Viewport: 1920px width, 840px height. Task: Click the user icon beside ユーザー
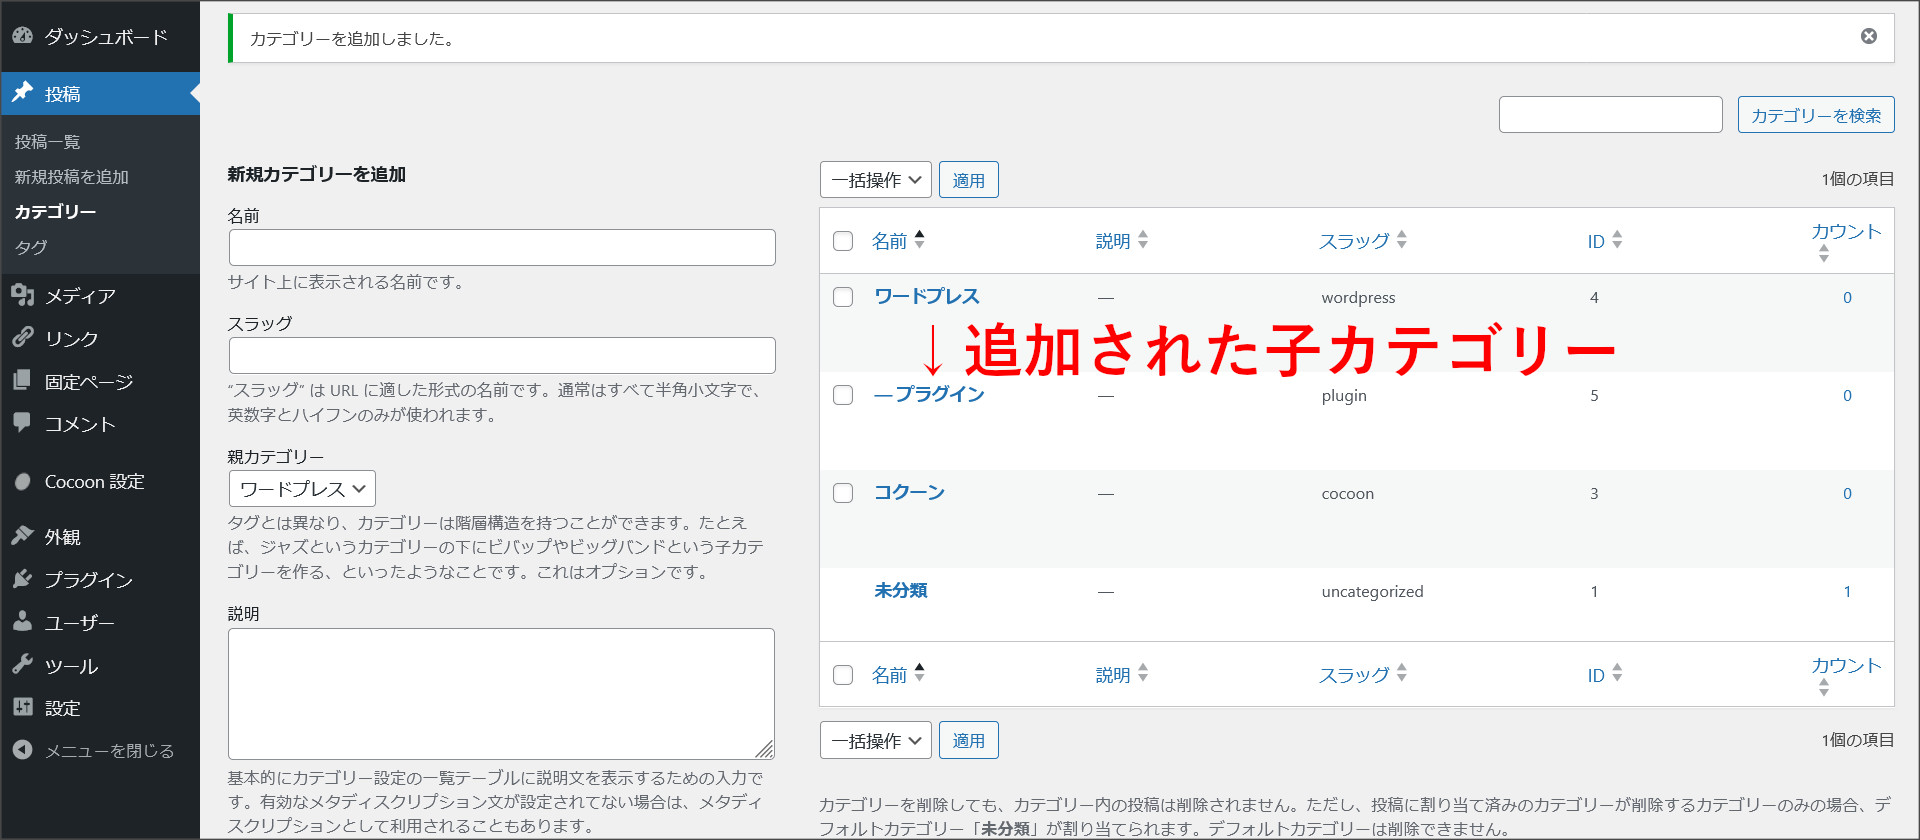point(22,622)
